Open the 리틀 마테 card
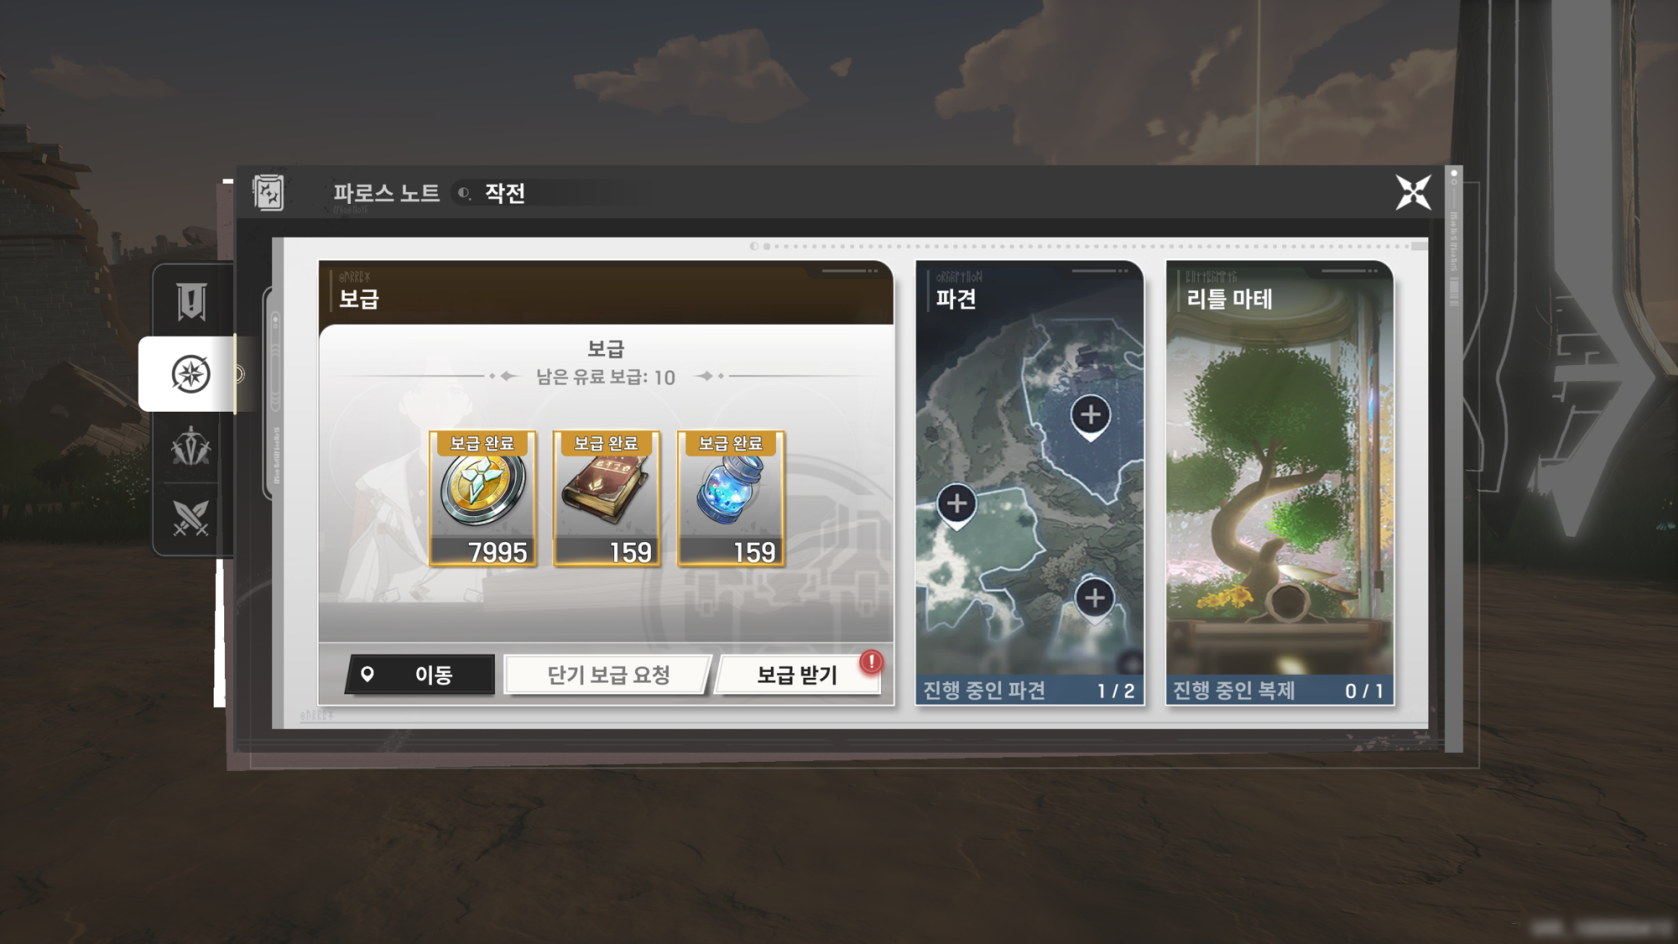This screenshot has height=944, width=1678. tap(1279, 483)
